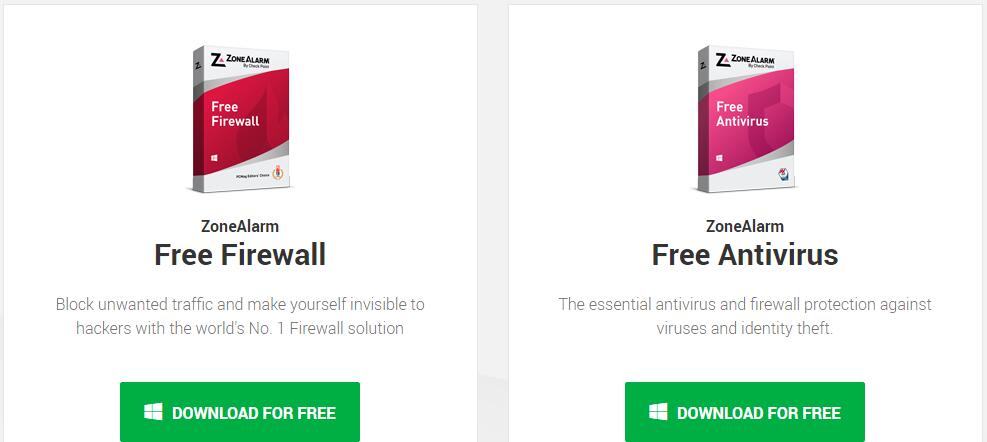This screenshot has height=442, width=987.
Task: Click ZoneAlarm label above Free Antivirus heading
Action: 745,226
